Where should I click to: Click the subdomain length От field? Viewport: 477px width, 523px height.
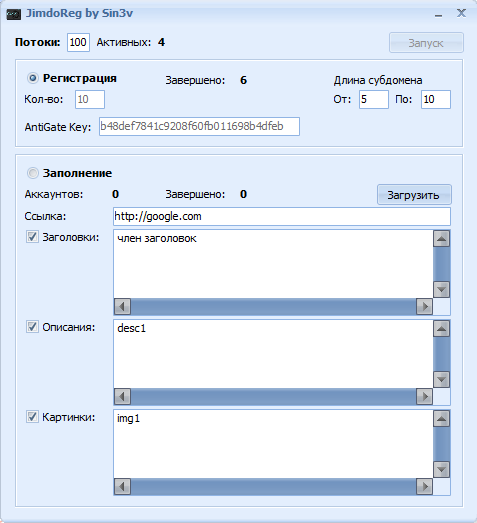[x=374, y=99]
